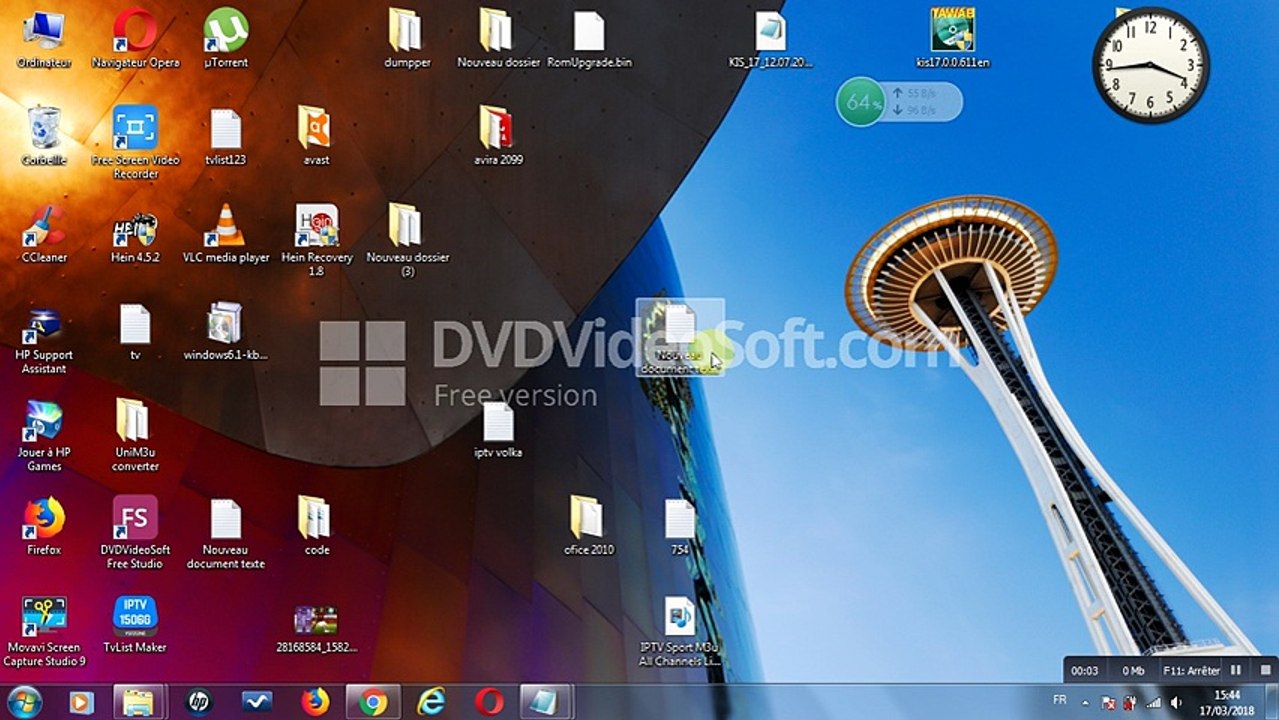Viewport: 1279px width, 720px height.
Task: Open the avast folder icon
Action: coord(316,135)
